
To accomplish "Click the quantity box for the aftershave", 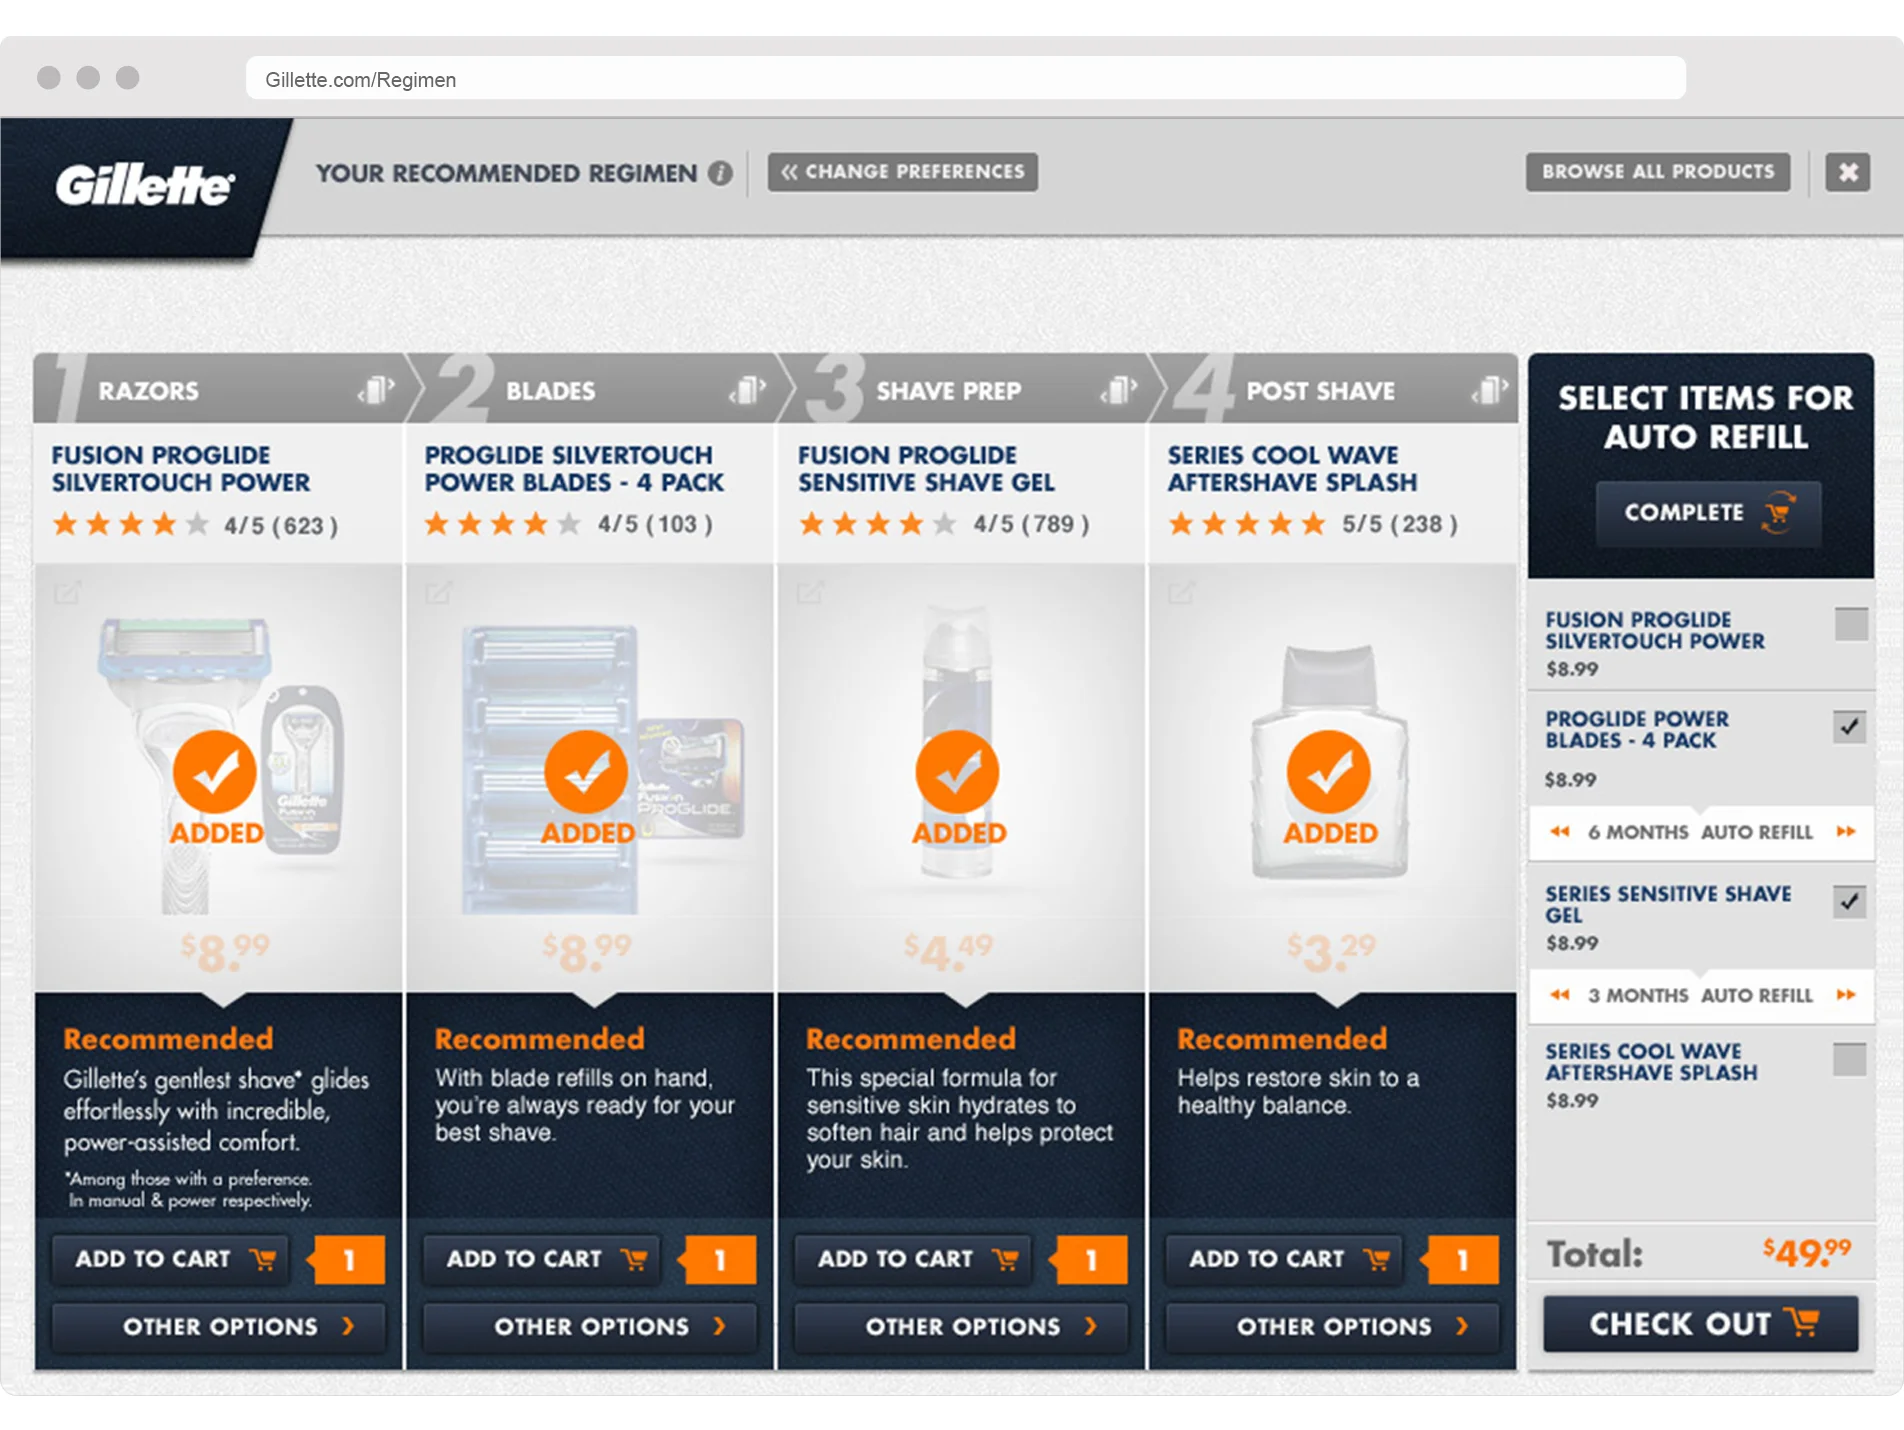I will (x=1463, y=1260).
